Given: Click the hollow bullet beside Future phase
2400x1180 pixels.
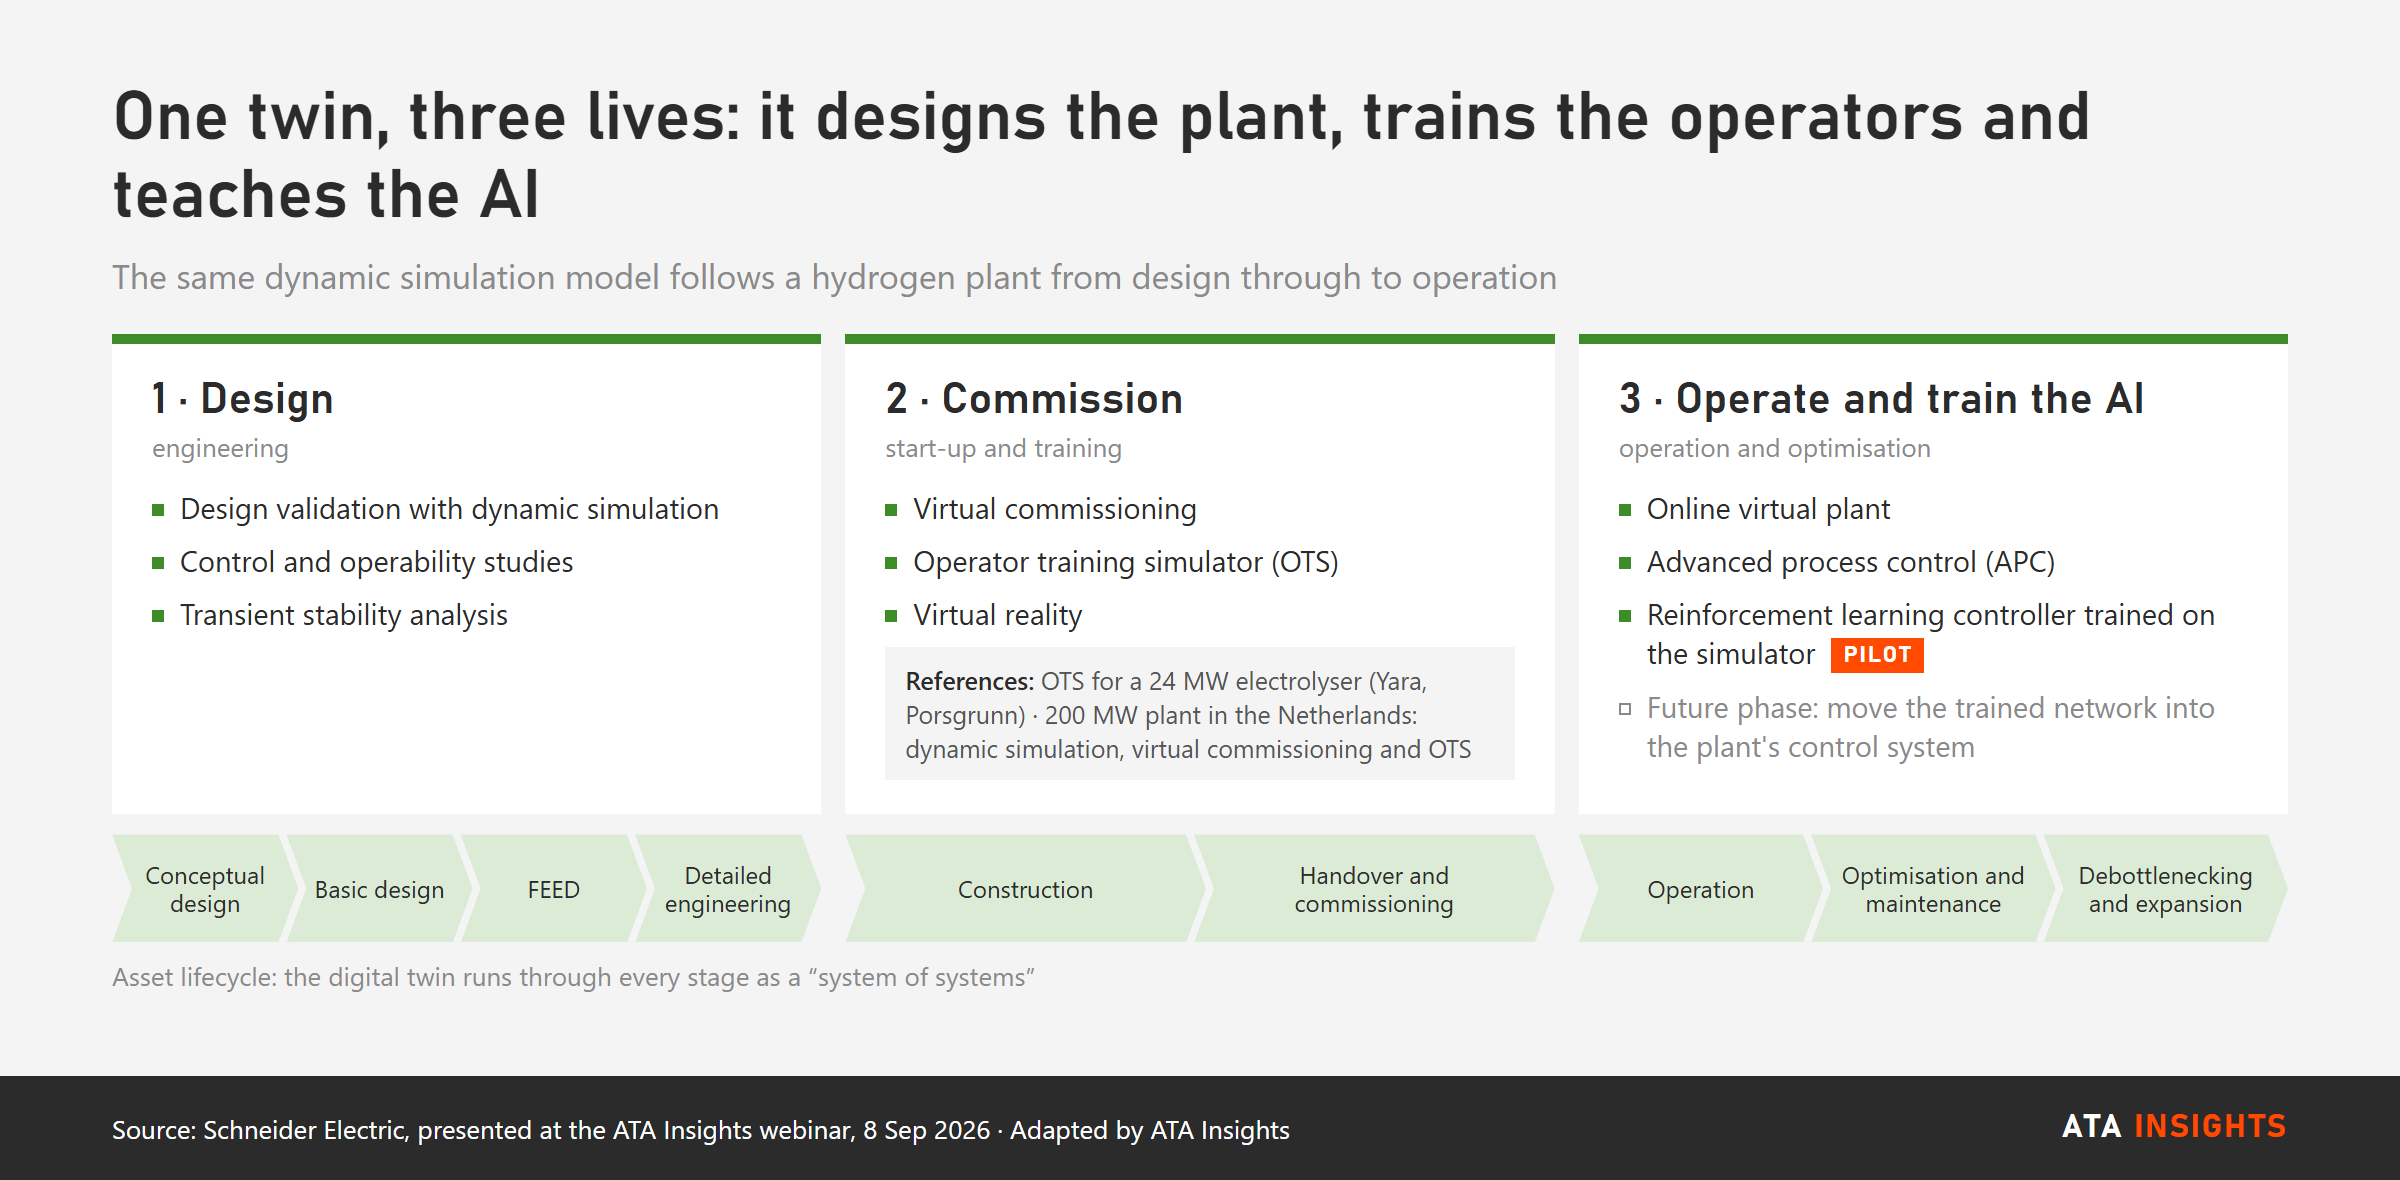Looking at the screenshot, I should point(1625,709).
